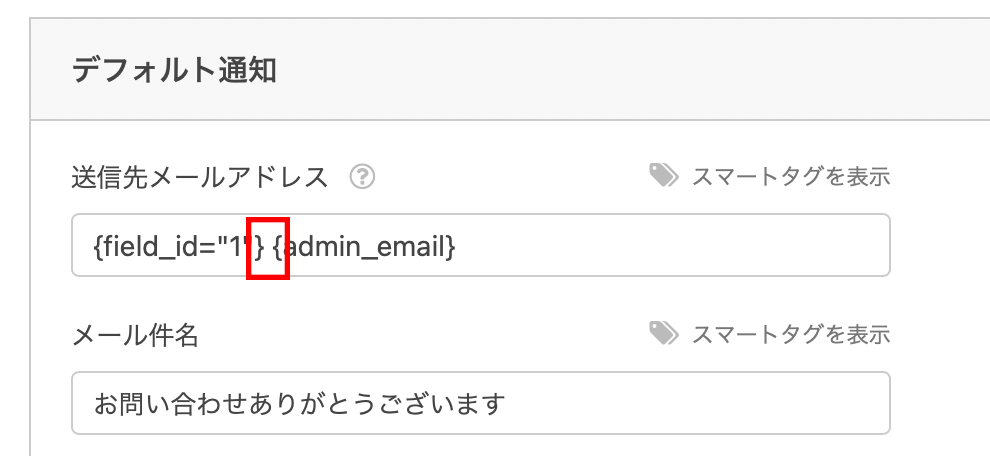Show smart tags for メール件名

click(790, 333)
